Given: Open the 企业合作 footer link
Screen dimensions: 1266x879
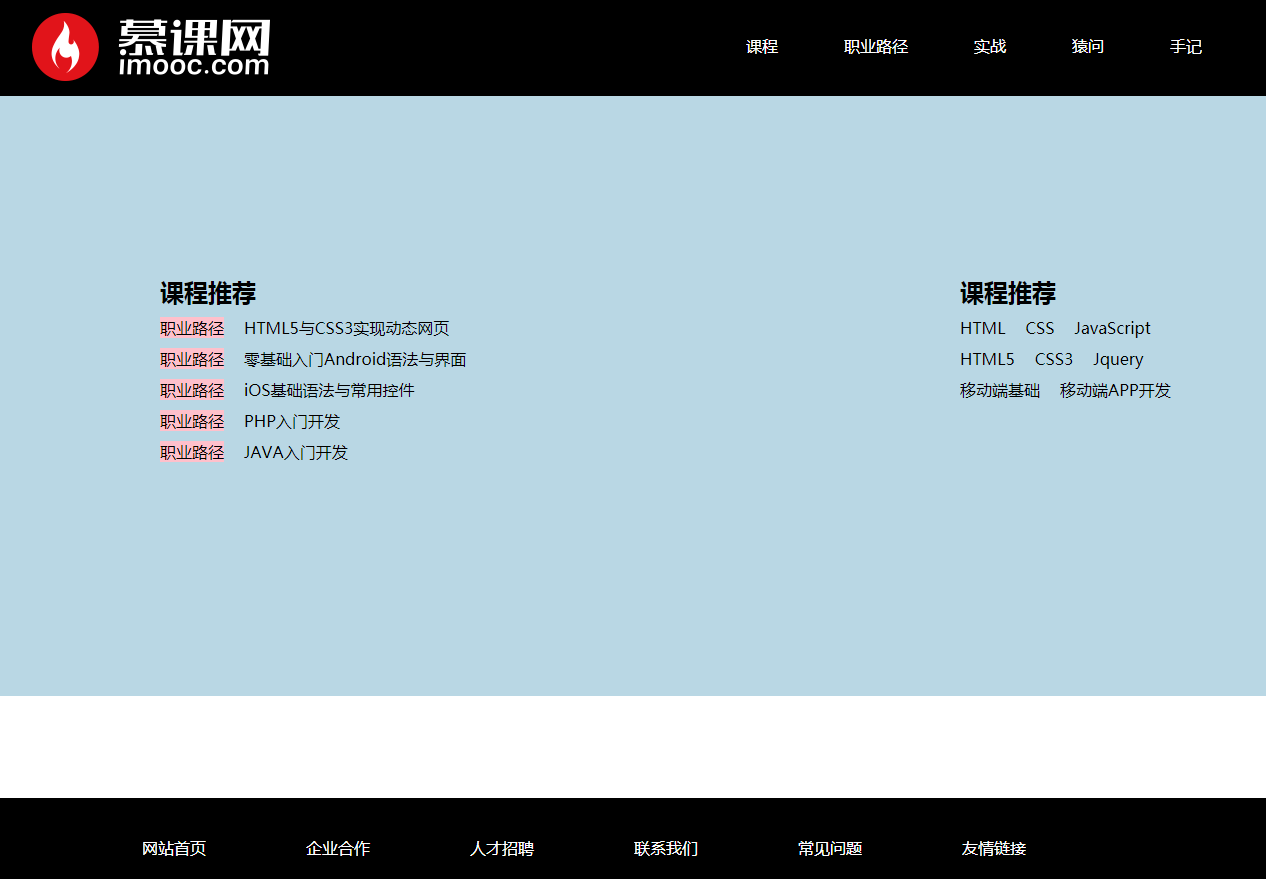Looking at the screenshot, I should coord(338,848).
